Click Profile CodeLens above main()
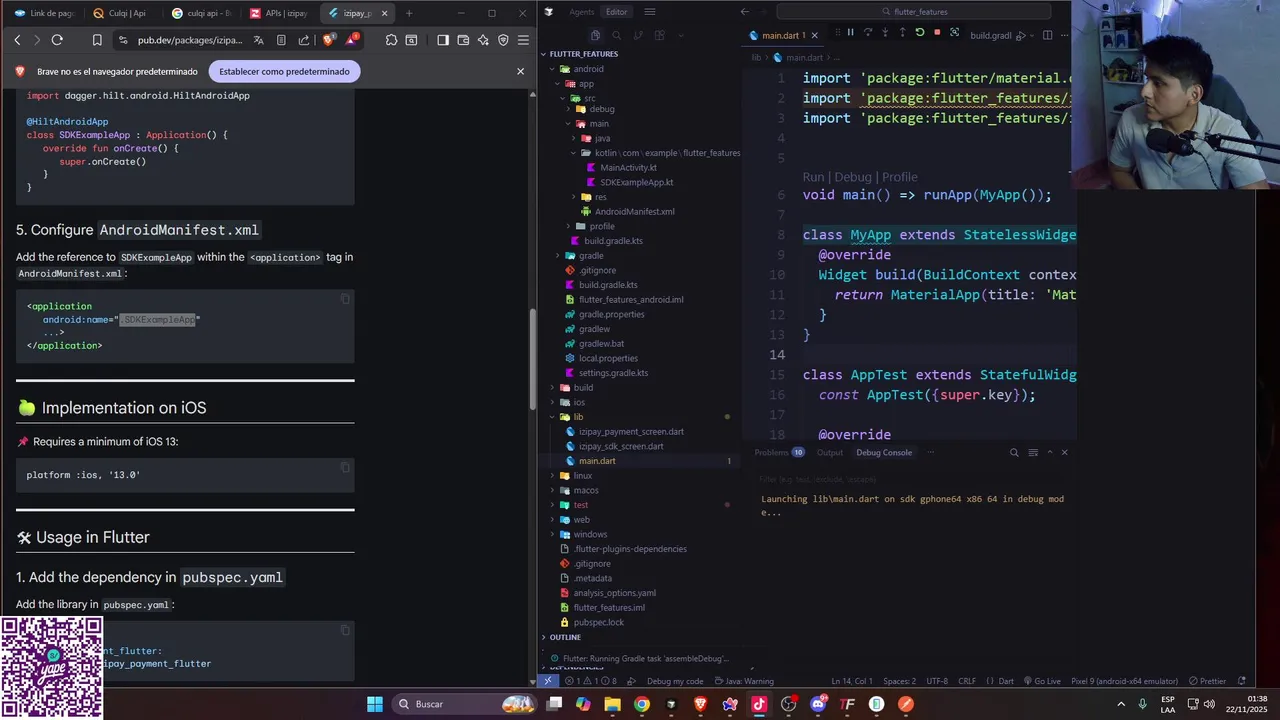This screenshot has width=1280, height=720. pos(900,177)
